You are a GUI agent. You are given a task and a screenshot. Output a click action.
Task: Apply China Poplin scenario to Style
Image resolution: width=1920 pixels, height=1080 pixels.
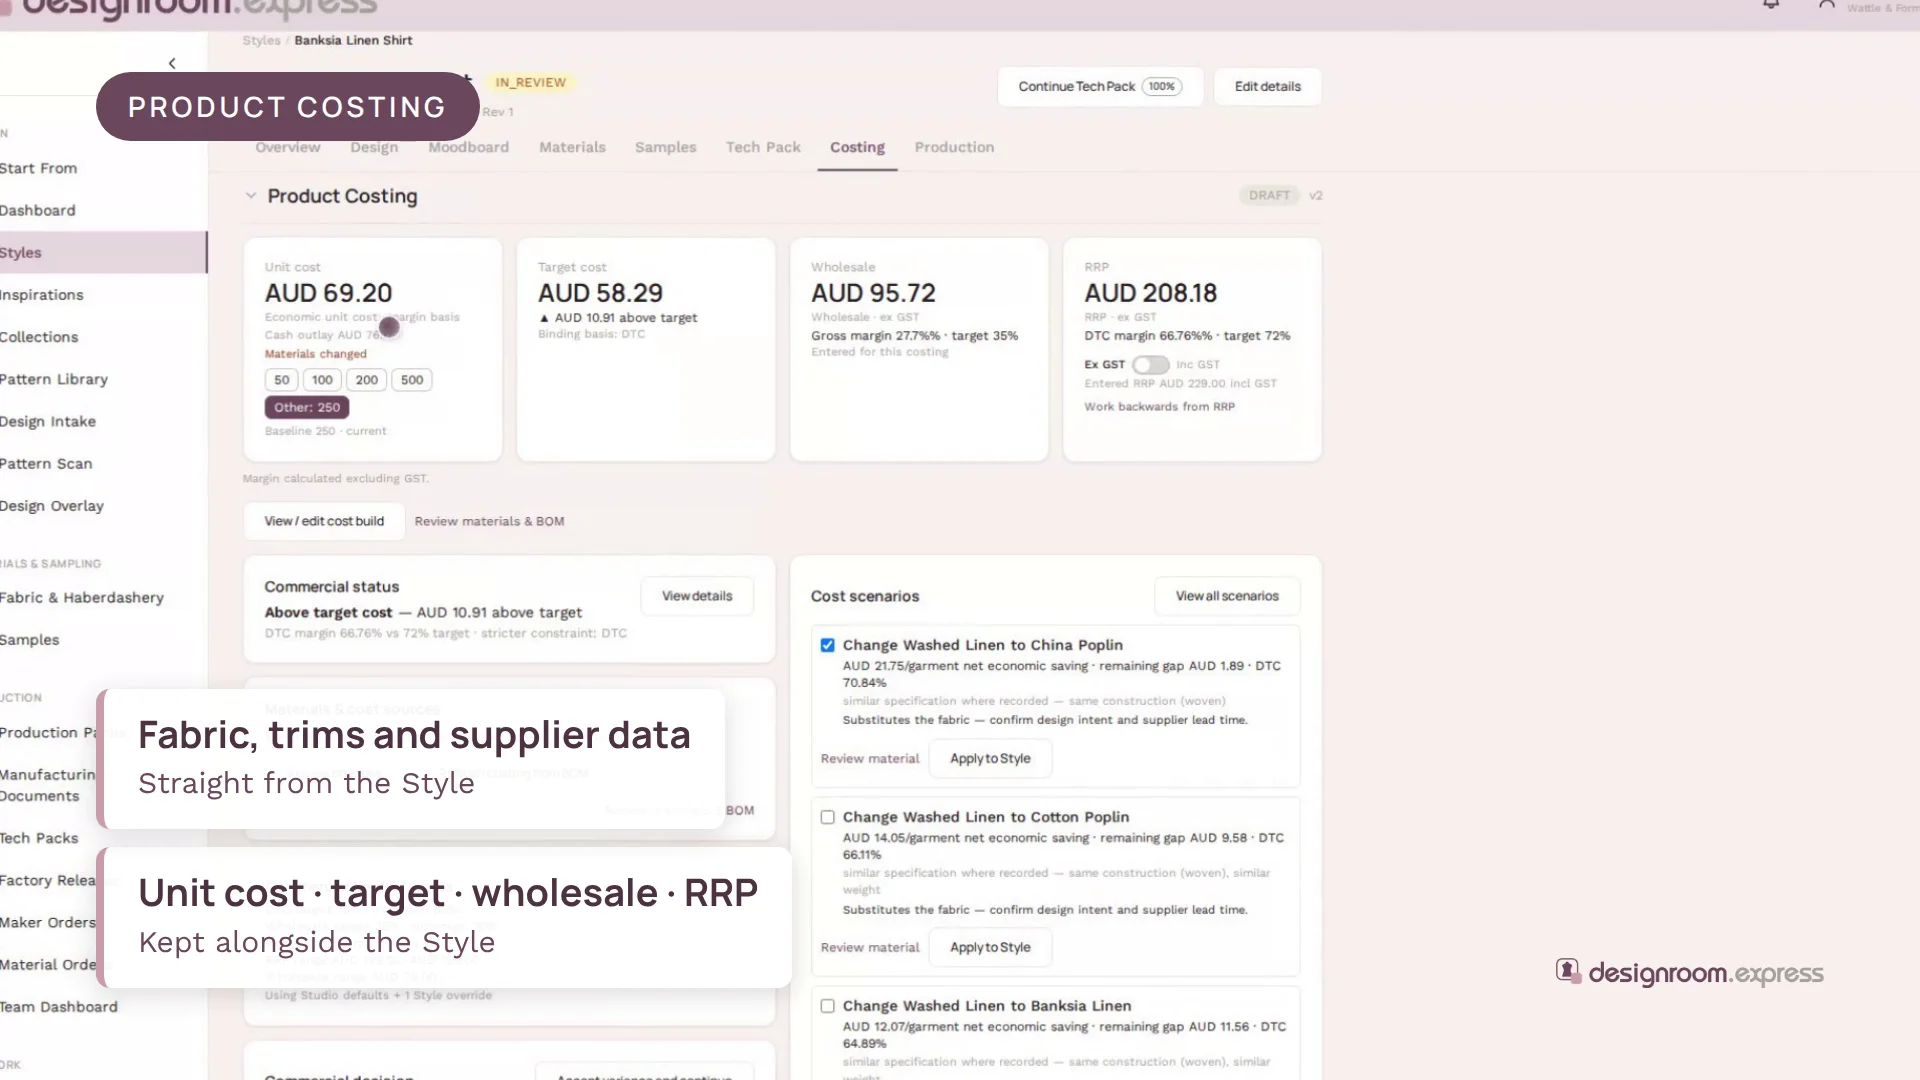tap(990, 759)
